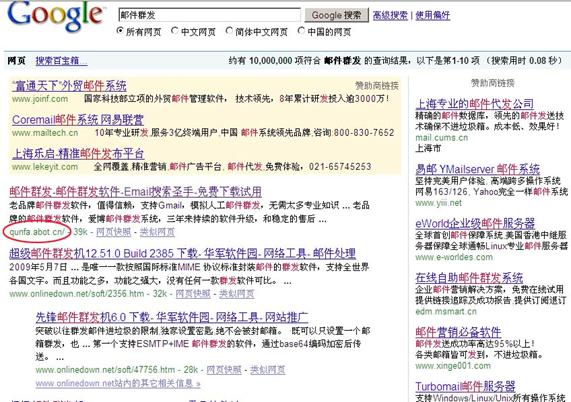The image size is (571, 402).
Task: Click the mail.cums.cn URL text
Action: pyautogui.click(x=441, y=138)
